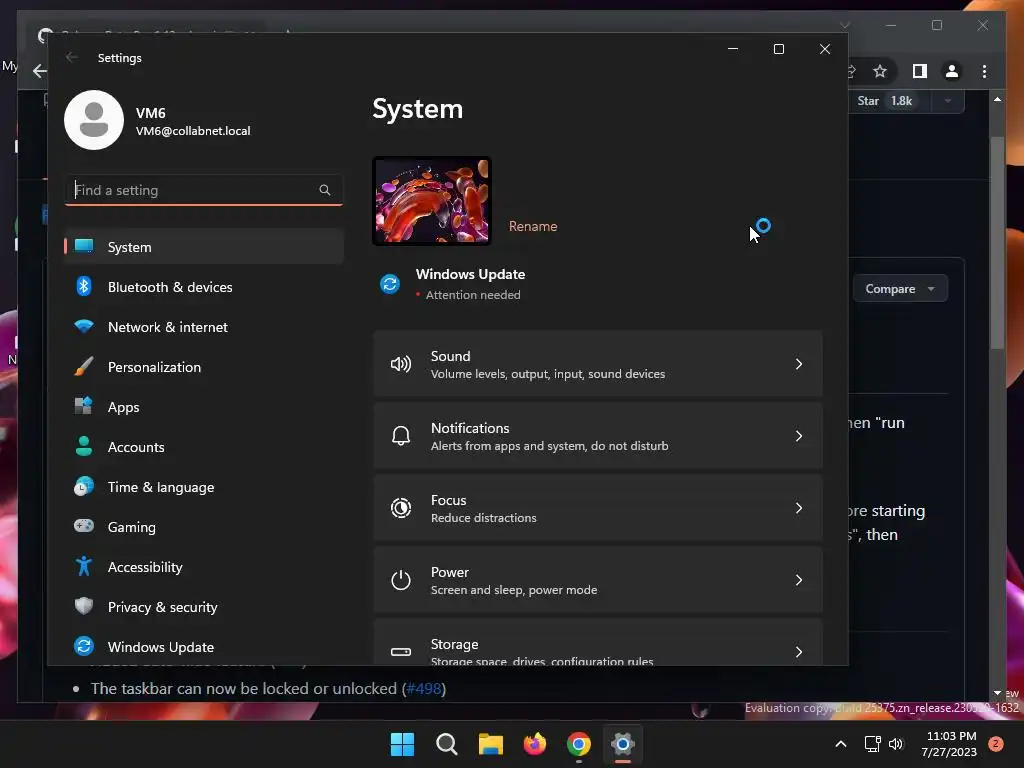
Task: Open Bluetooth & devices settings
Action: (x=204, y=287)
